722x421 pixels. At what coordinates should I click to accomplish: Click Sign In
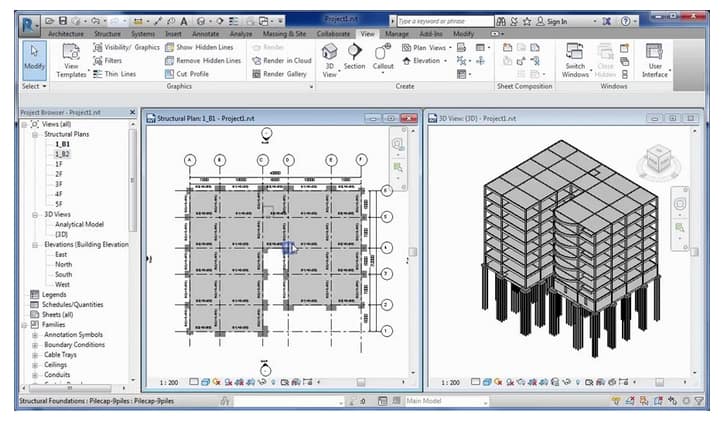(552, 21)
